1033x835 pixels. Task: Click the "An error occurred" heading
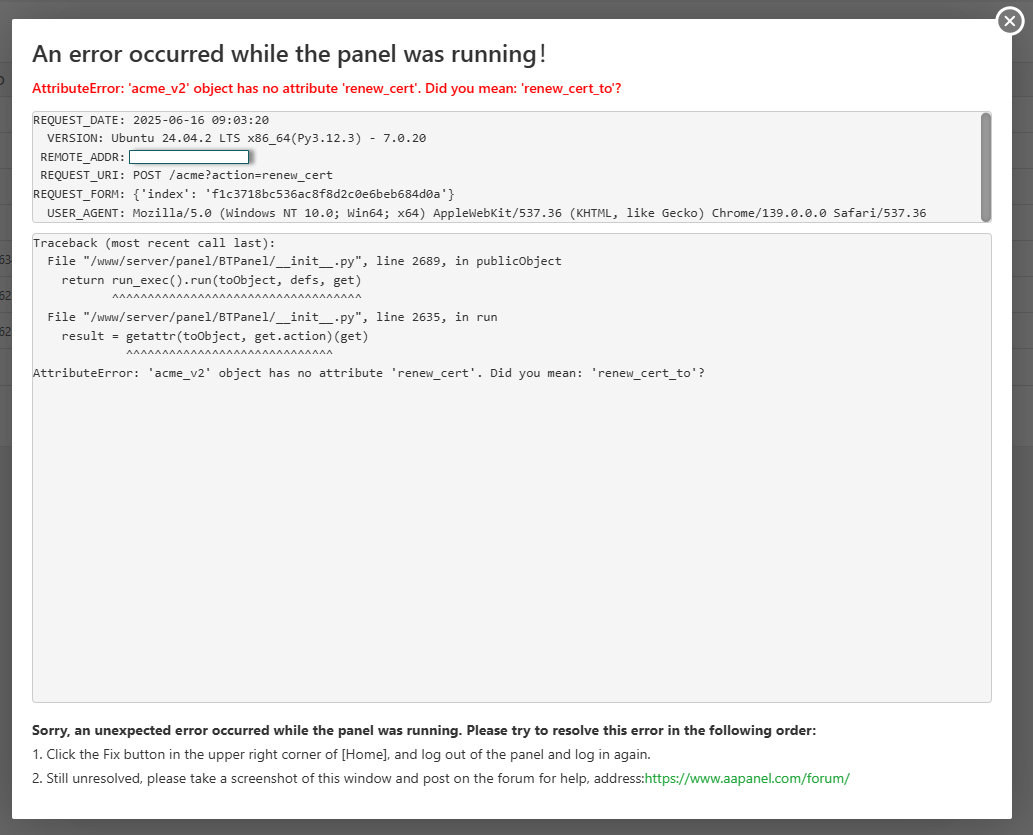(289, 55)
